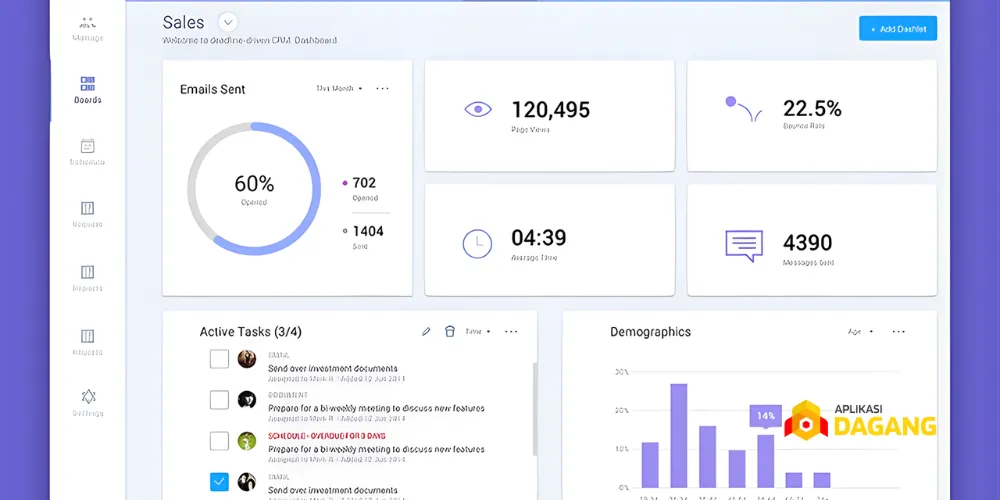Click the 14% highlighted bar in Demographics chart

coord(766,459)
